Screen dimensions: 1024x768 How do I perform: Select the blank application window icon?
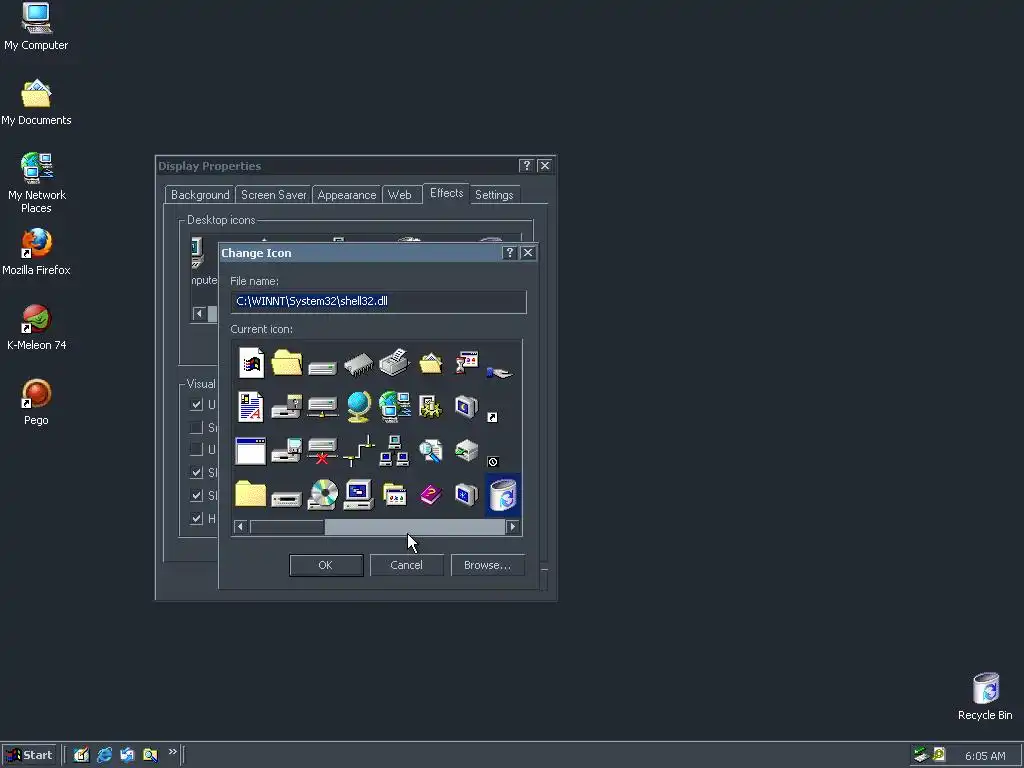tap(251, 451)
